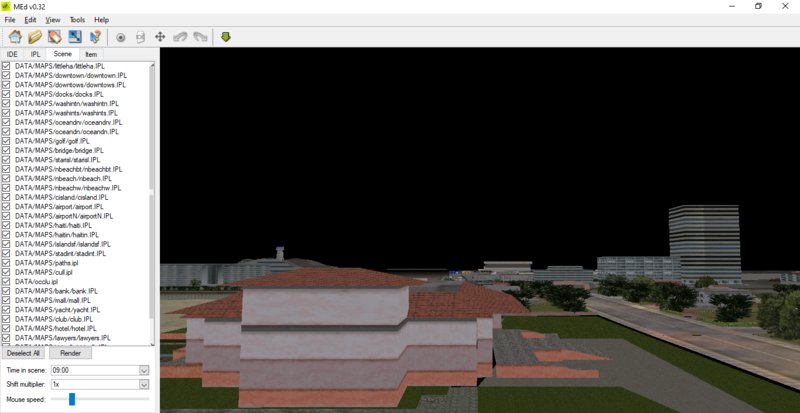Uncheck the airport.IPL checkbox
This screenshot has height=413, width=800.
pos(6,207)
